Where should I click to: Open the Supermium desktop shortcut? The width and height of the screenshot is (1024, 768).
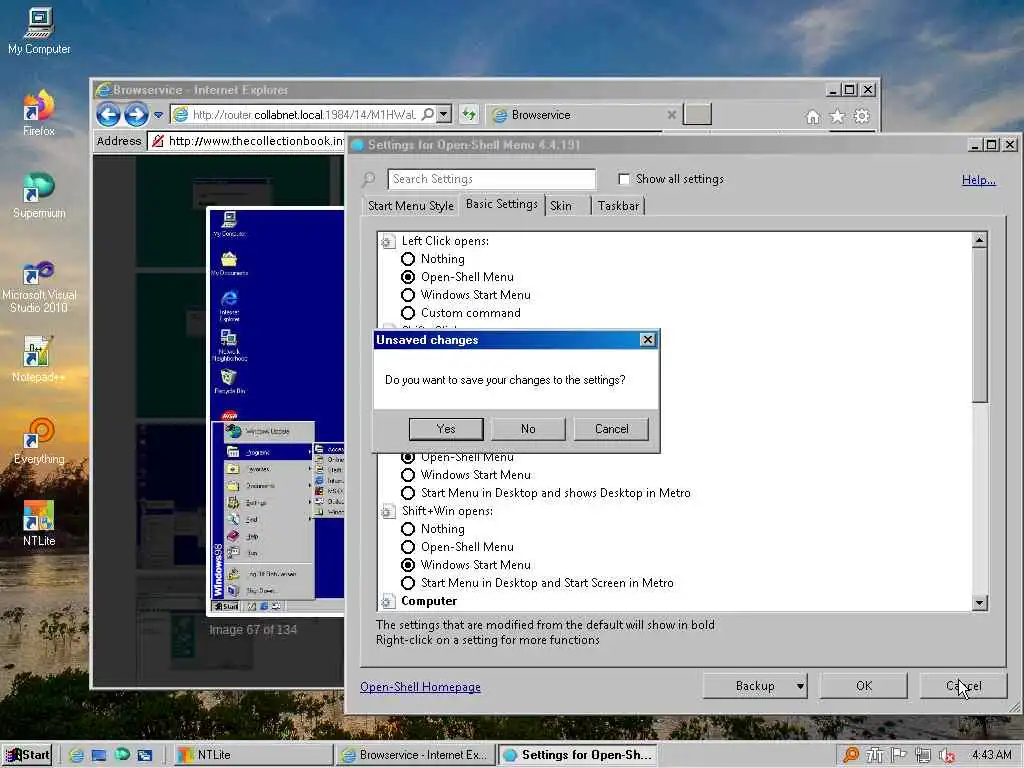[39, 195]
